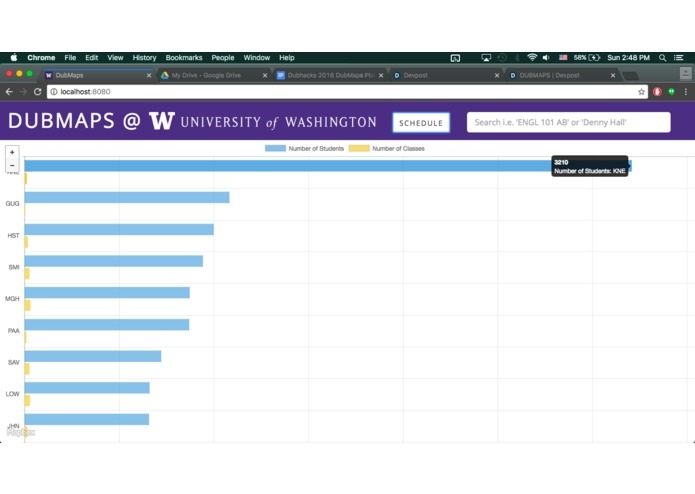Viewport: 695px width, 494px height.
Task: Close the Dubhacks 2016 doc tab
Action: [x=381, y=76]
